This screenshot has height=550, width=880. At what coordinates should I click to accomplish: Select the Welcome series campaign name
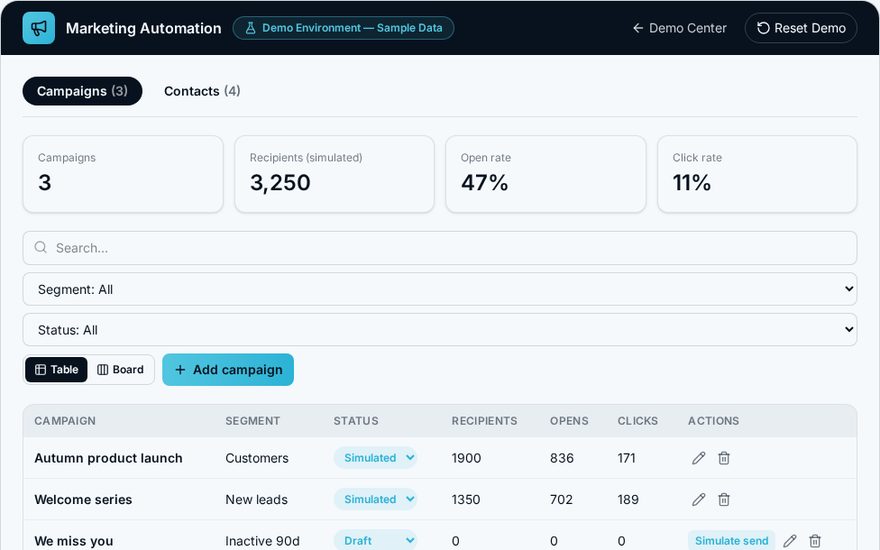(83, 499)
